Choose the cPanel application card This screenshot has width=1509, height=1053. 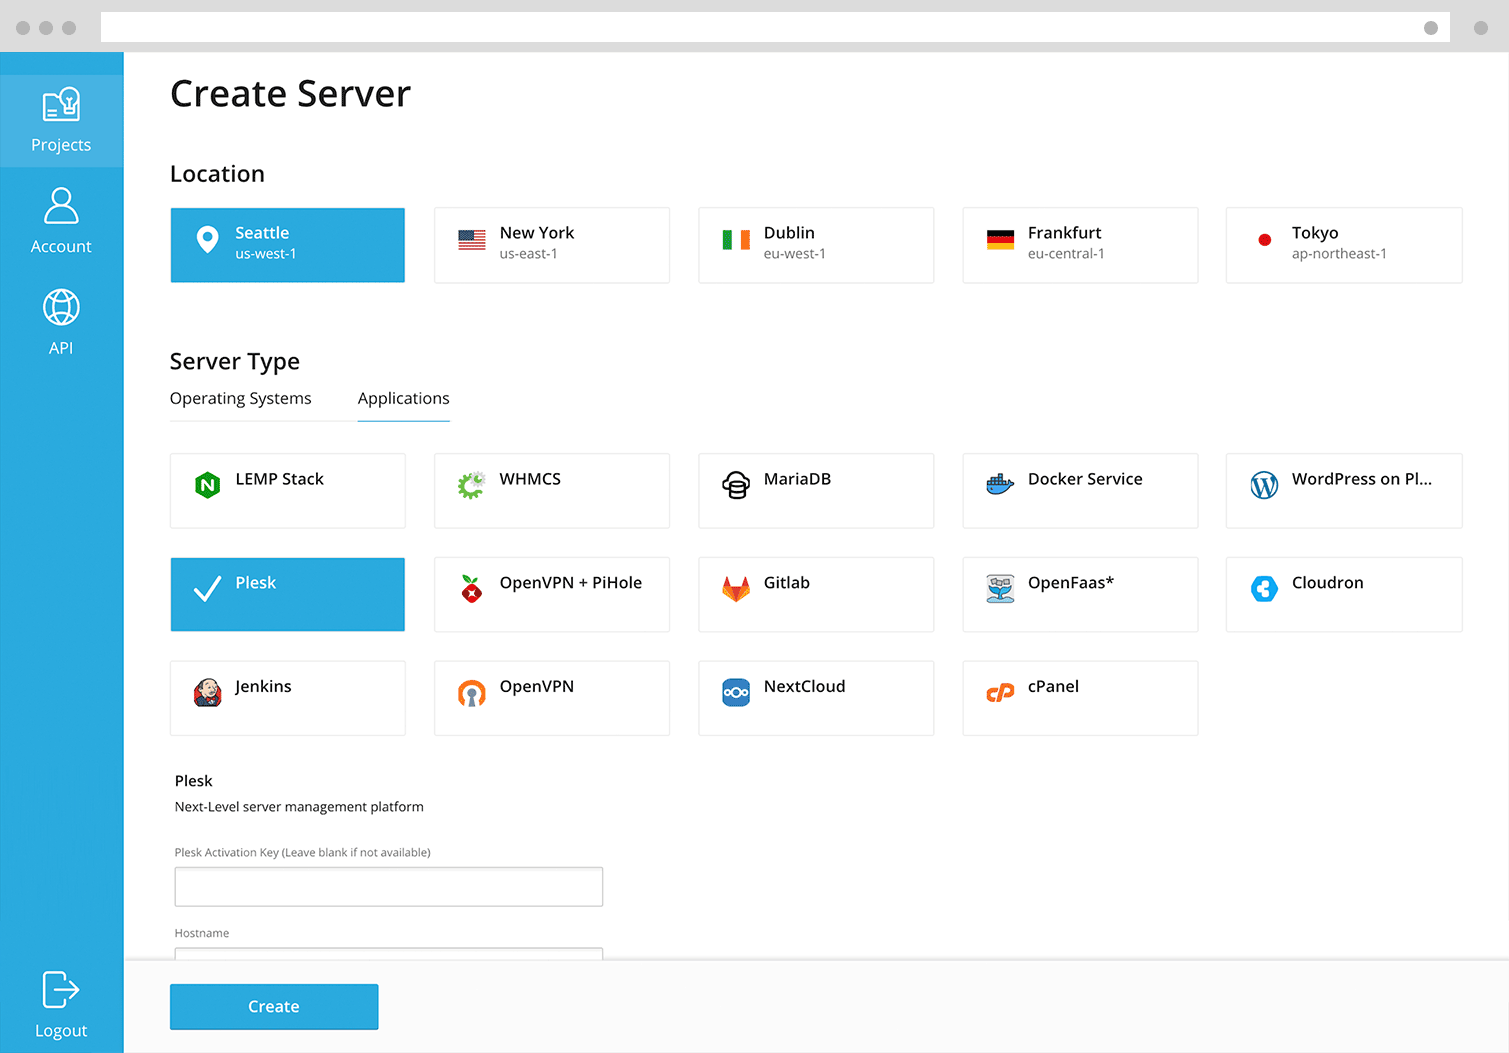[1080, 698]
